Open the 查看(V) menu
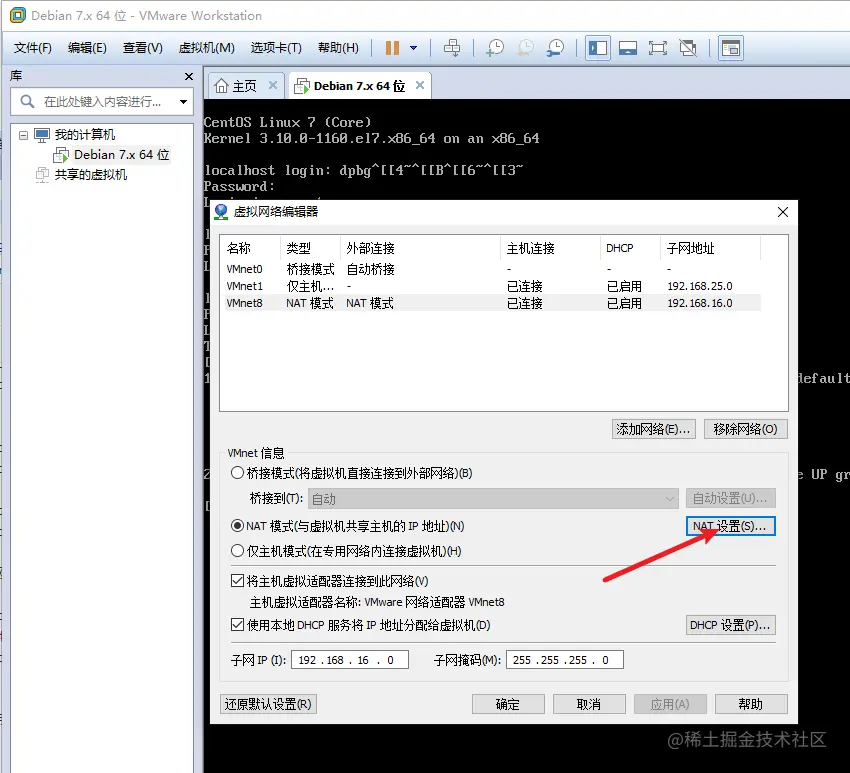 [143, 48]
